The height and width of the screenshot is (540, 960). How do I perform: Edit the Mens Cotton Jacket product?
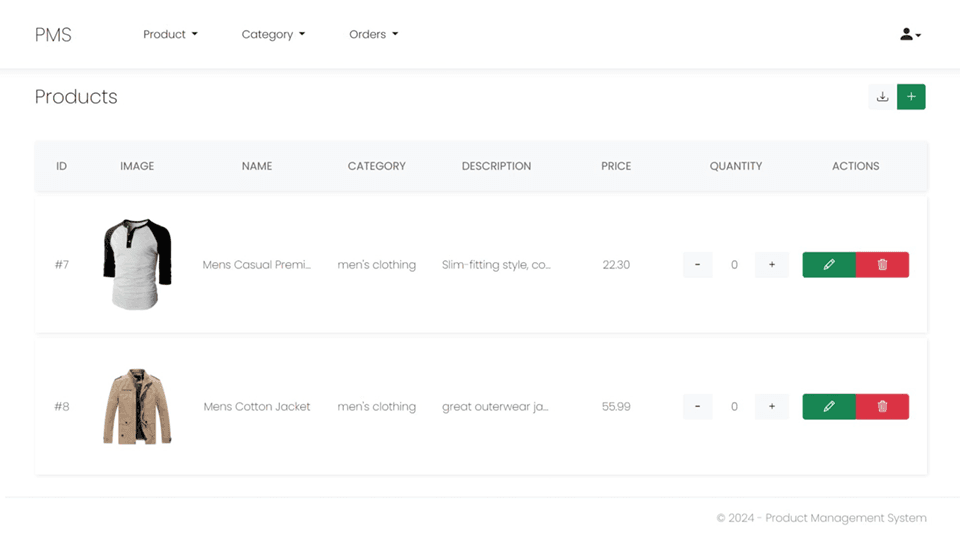click(x=829, y=407)
